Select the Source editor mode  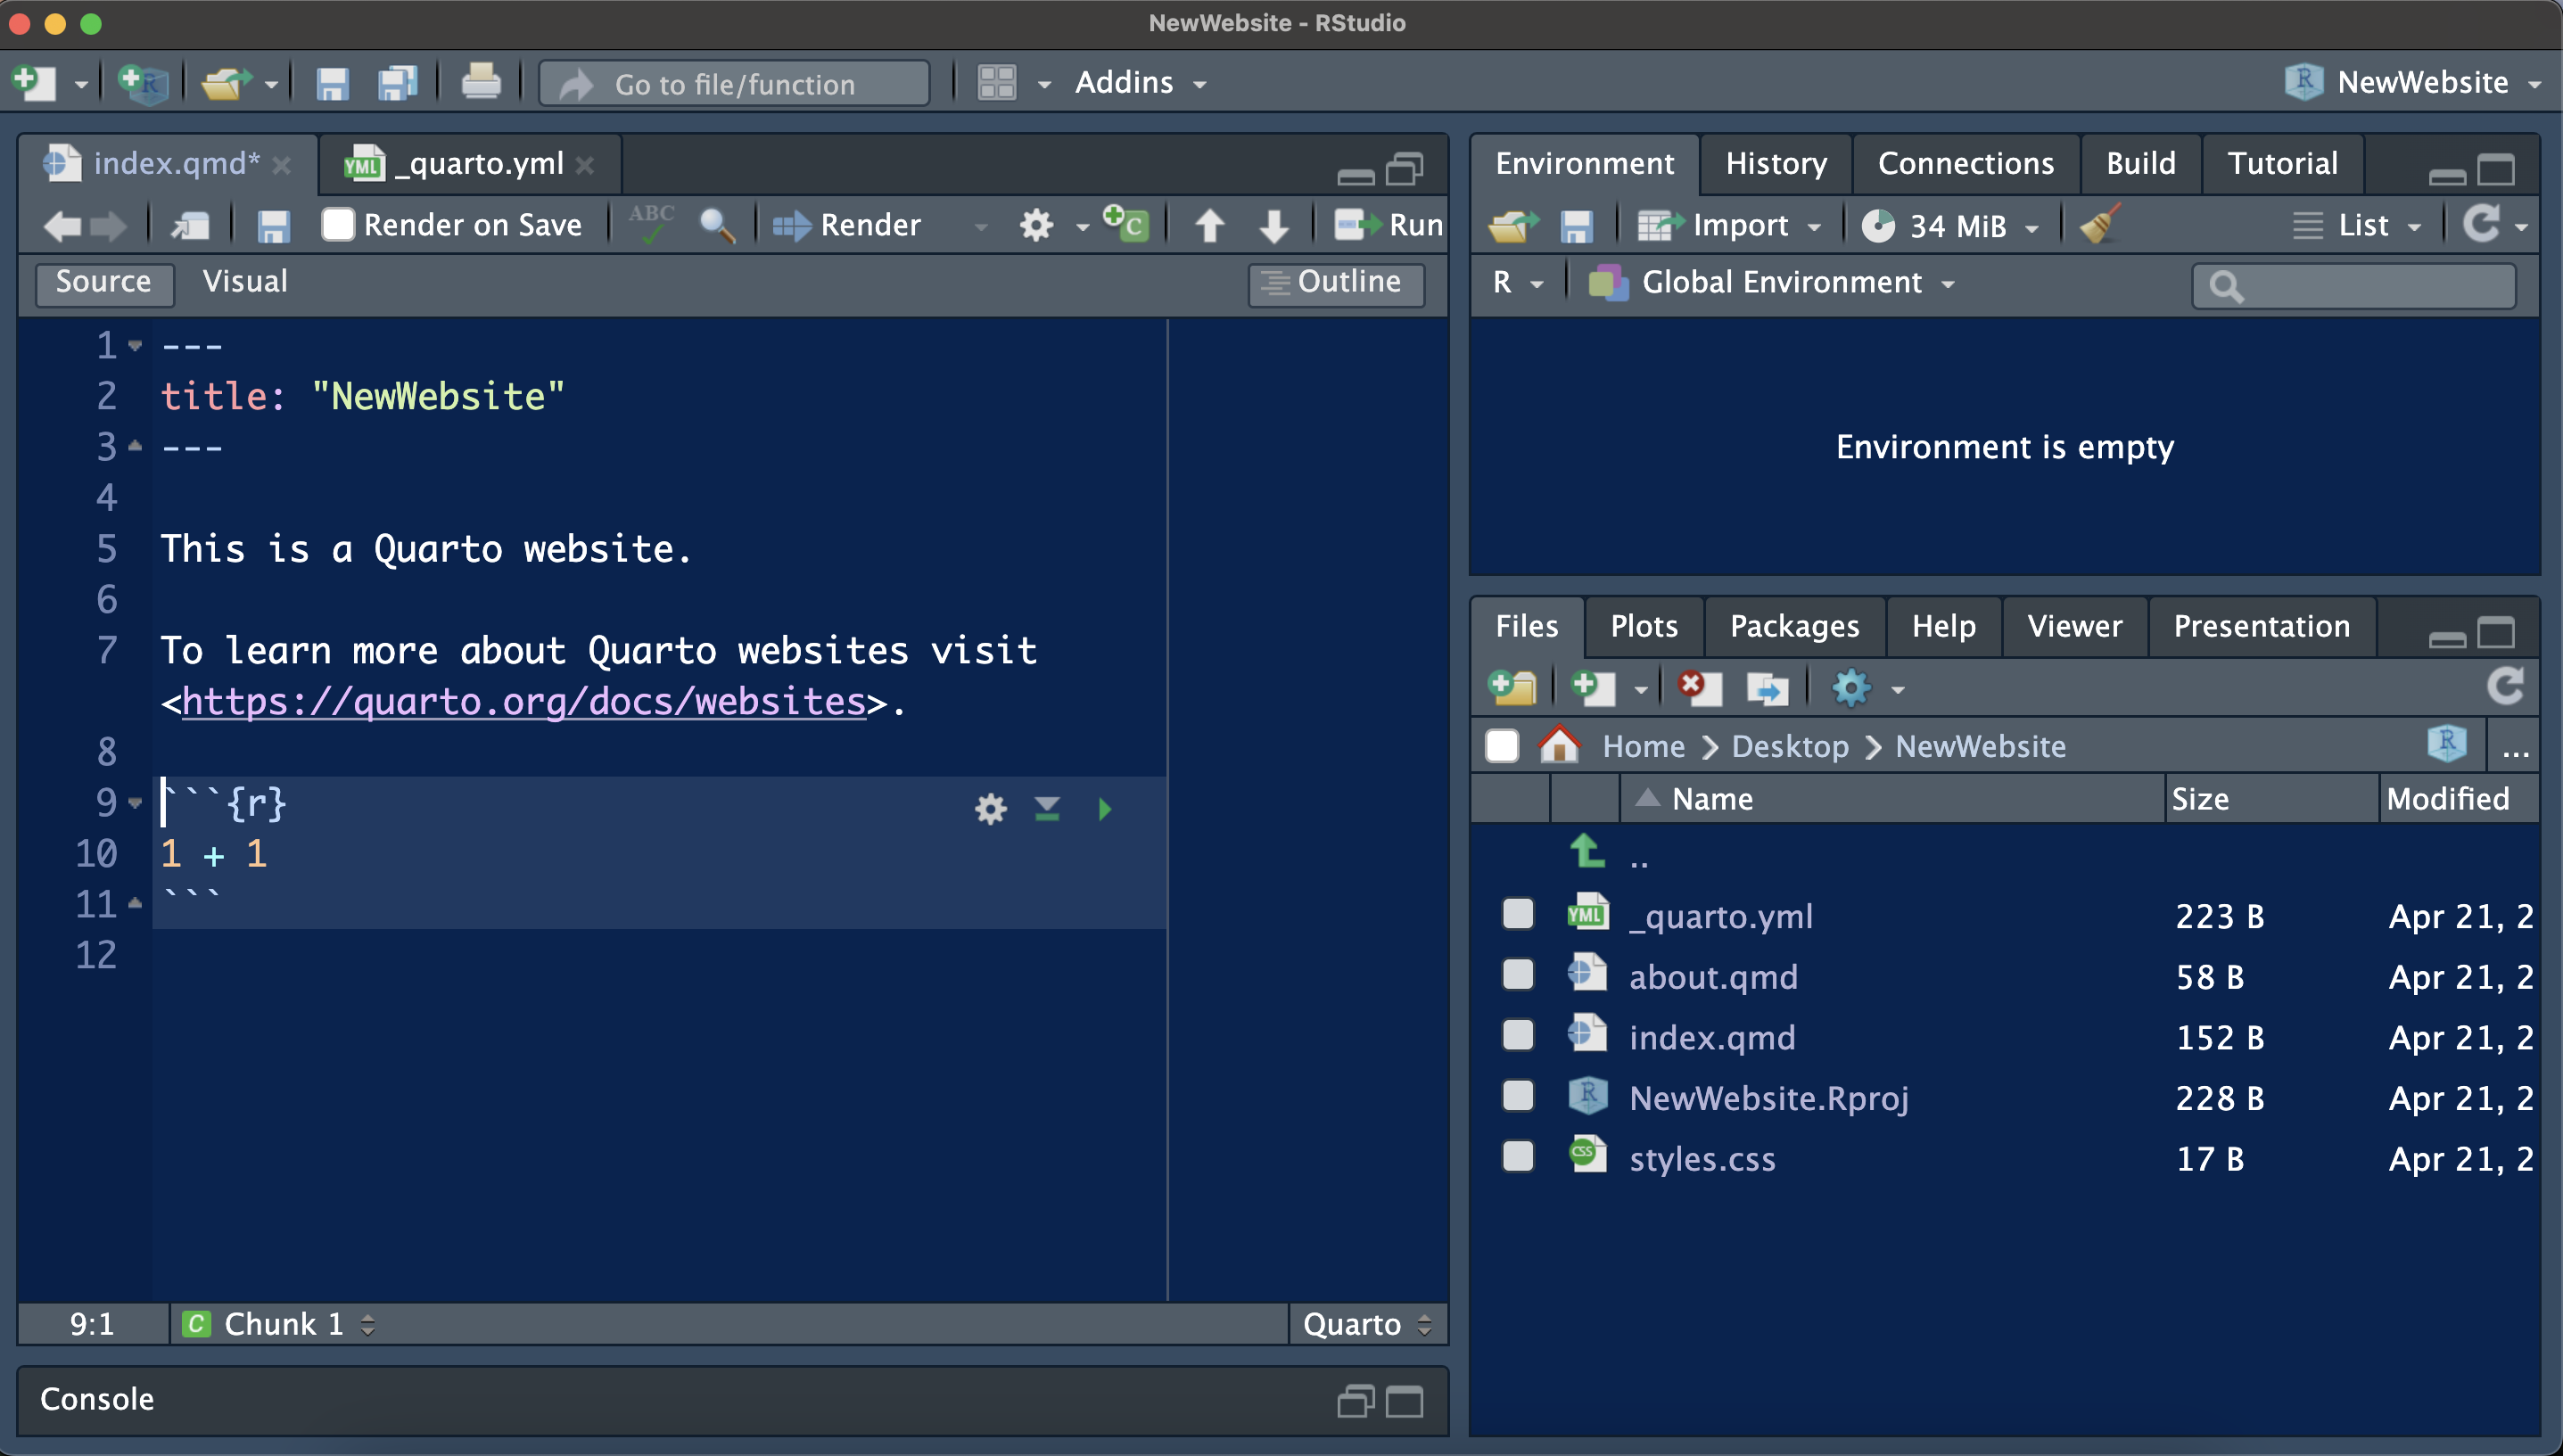pyautogui.click(x=102, y=278)
